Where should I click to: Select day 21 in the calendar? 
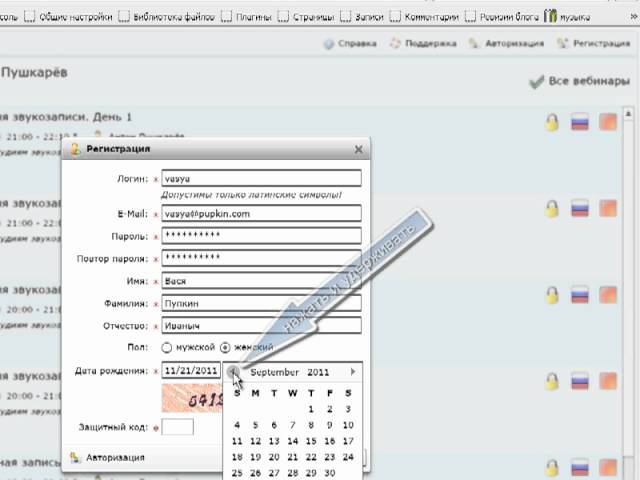(x=293, y=457)
